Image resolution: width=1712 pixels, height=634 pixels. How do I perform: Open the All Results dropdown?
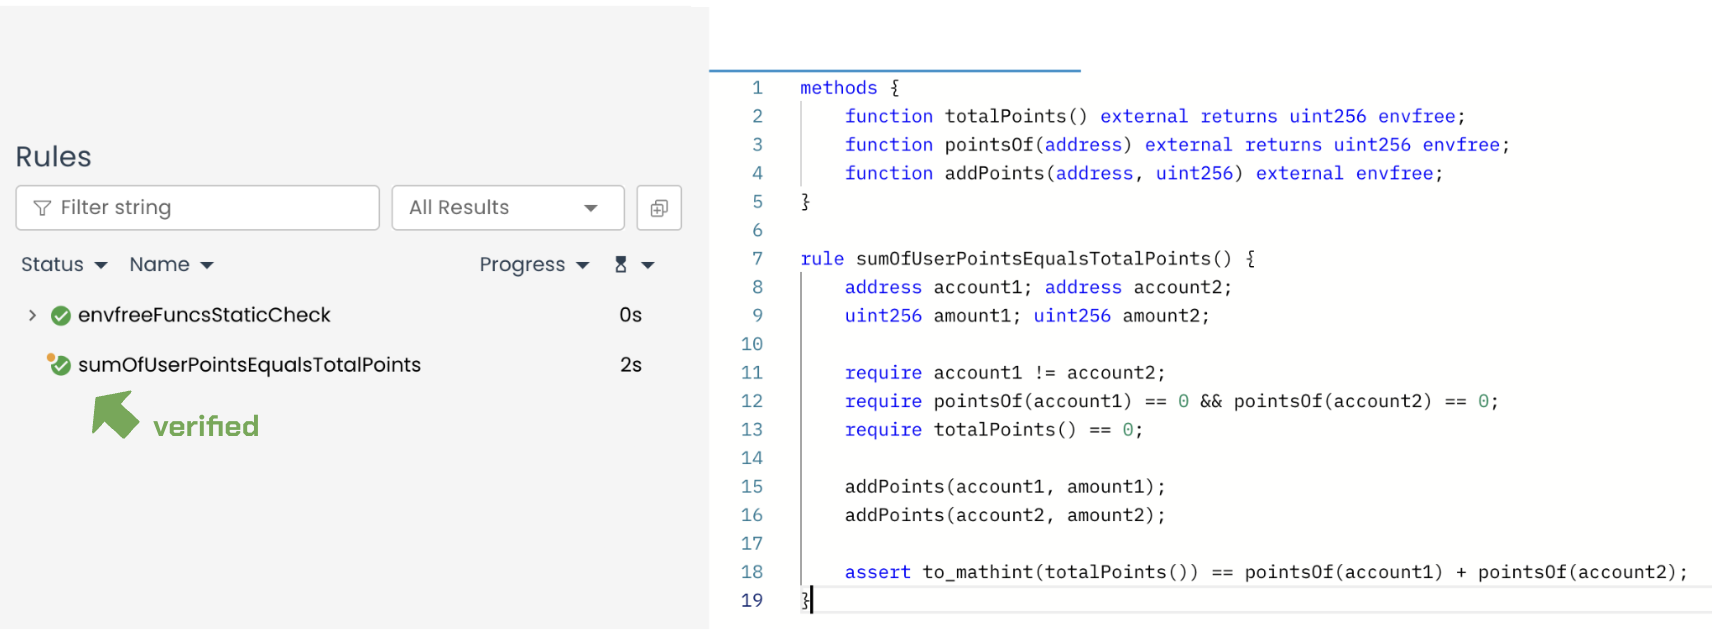[507, 208]
